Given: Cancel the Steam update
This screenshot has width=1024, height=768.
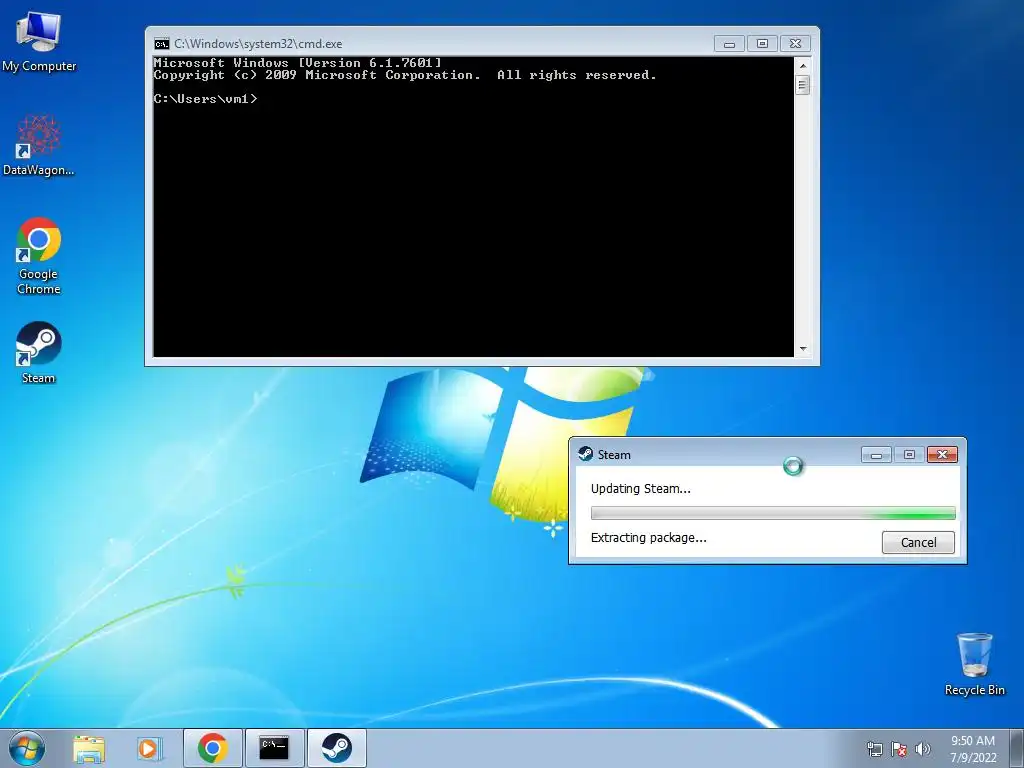Looking at the screenshot, I should coord(918,542).
